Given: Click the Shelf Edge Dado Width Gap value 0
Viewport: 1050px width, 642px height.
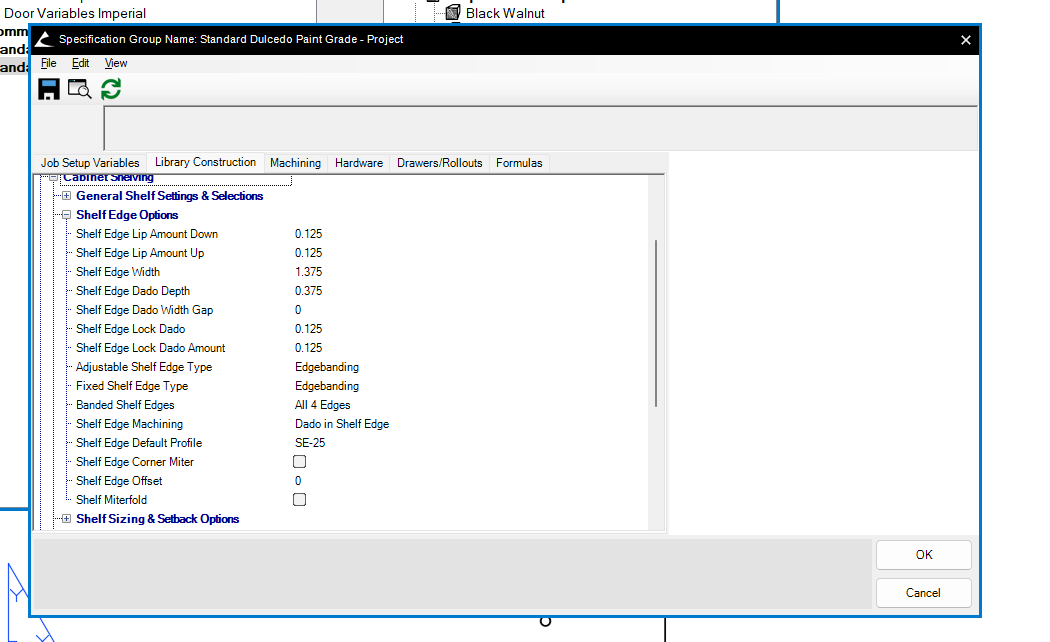Looking at the screenshot, I should (x=298, y=310).
